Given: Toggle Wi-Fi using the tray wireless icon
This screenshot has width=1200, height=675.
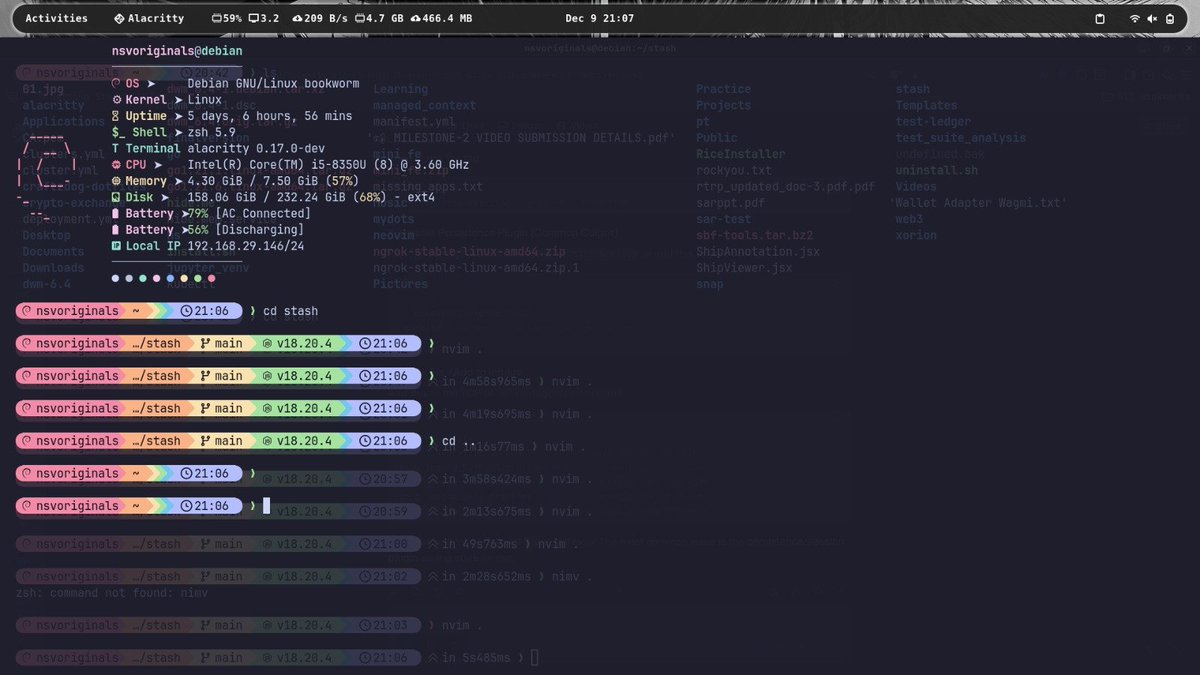Looking at the screenshot, I should pos(1134,17).
